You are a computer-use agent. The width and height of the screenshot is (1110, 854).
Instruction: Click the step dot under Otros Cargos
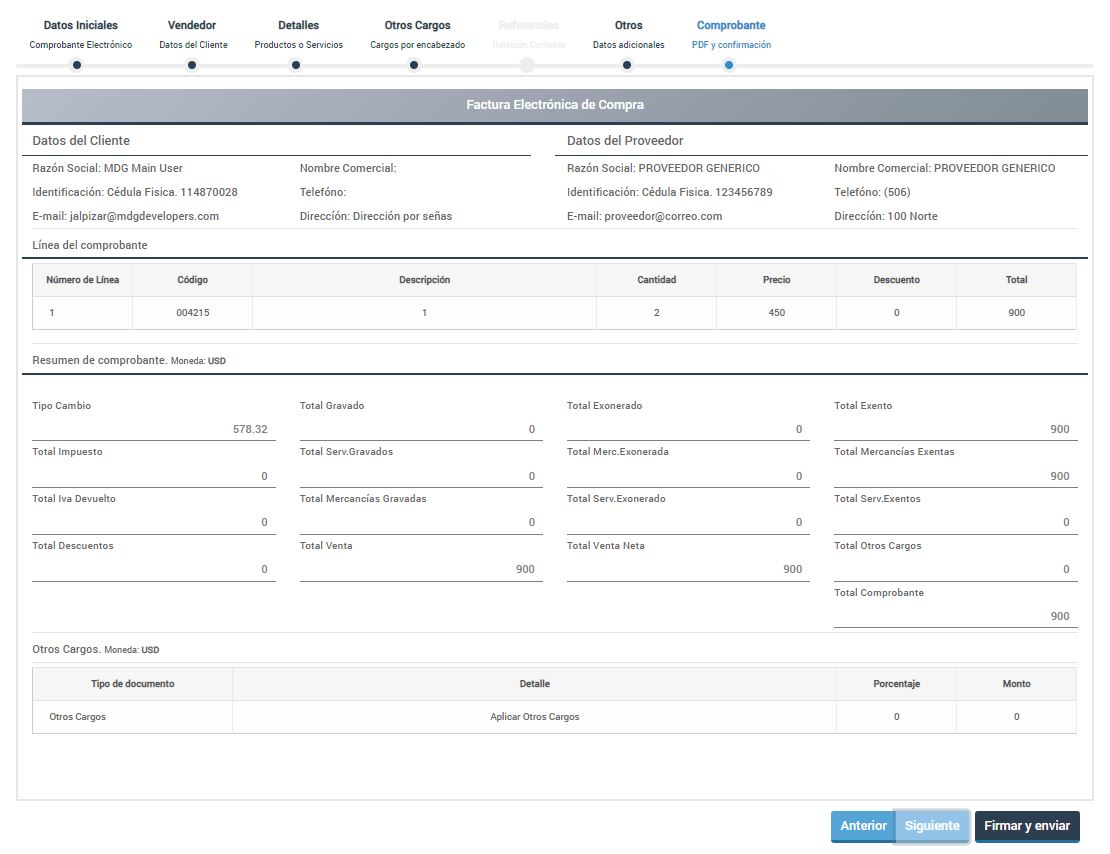click(414, 66)
